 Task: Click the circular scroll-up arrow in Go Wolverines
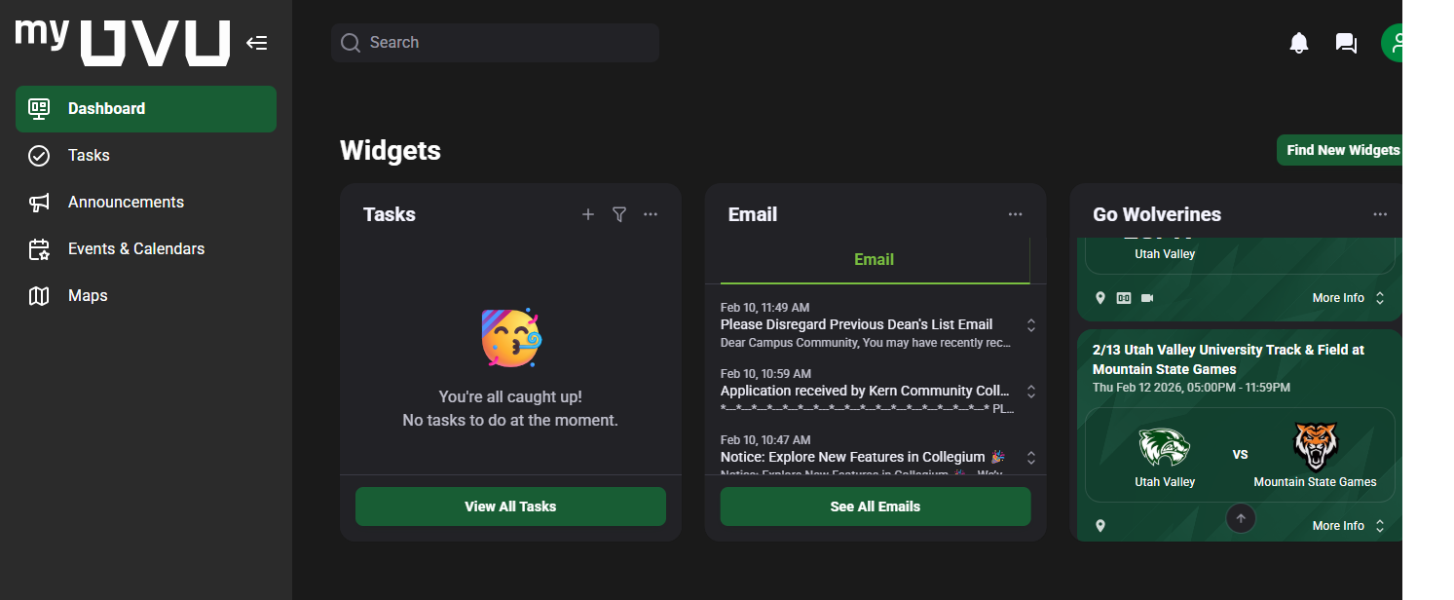point(1241,518)
